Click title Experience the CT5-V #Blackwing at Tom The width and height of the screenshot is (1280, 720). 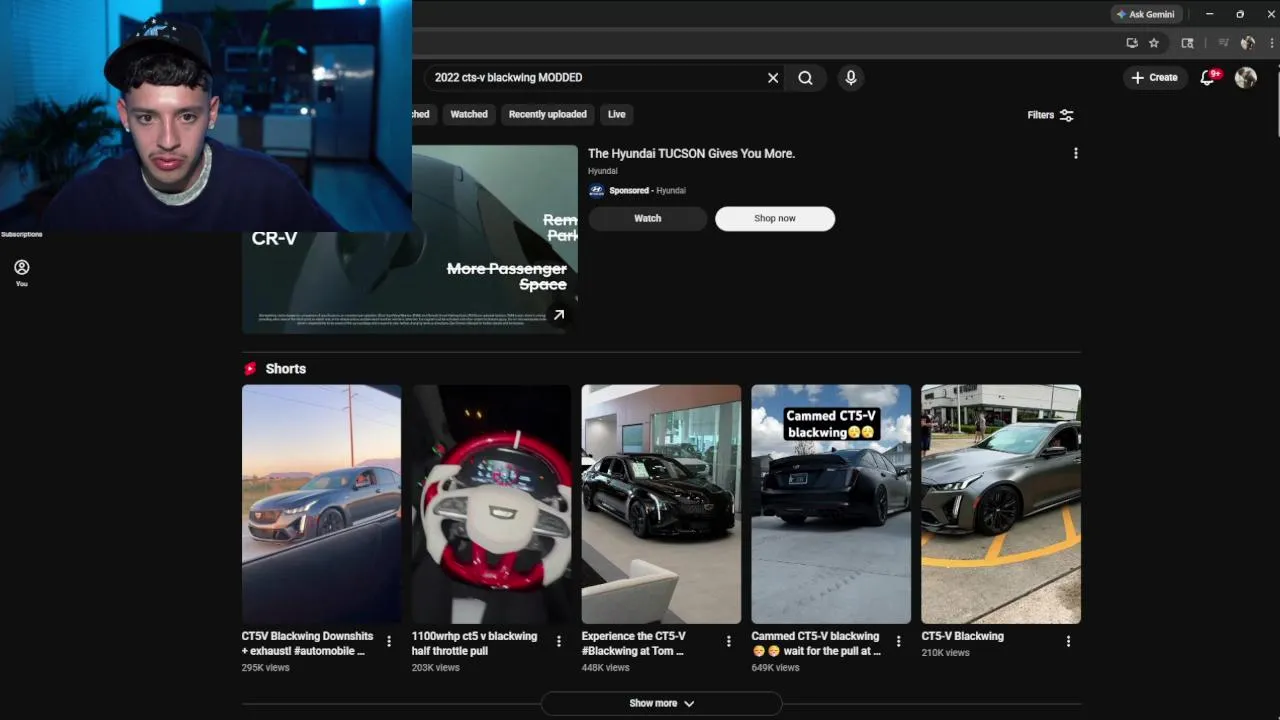point(634,643)
